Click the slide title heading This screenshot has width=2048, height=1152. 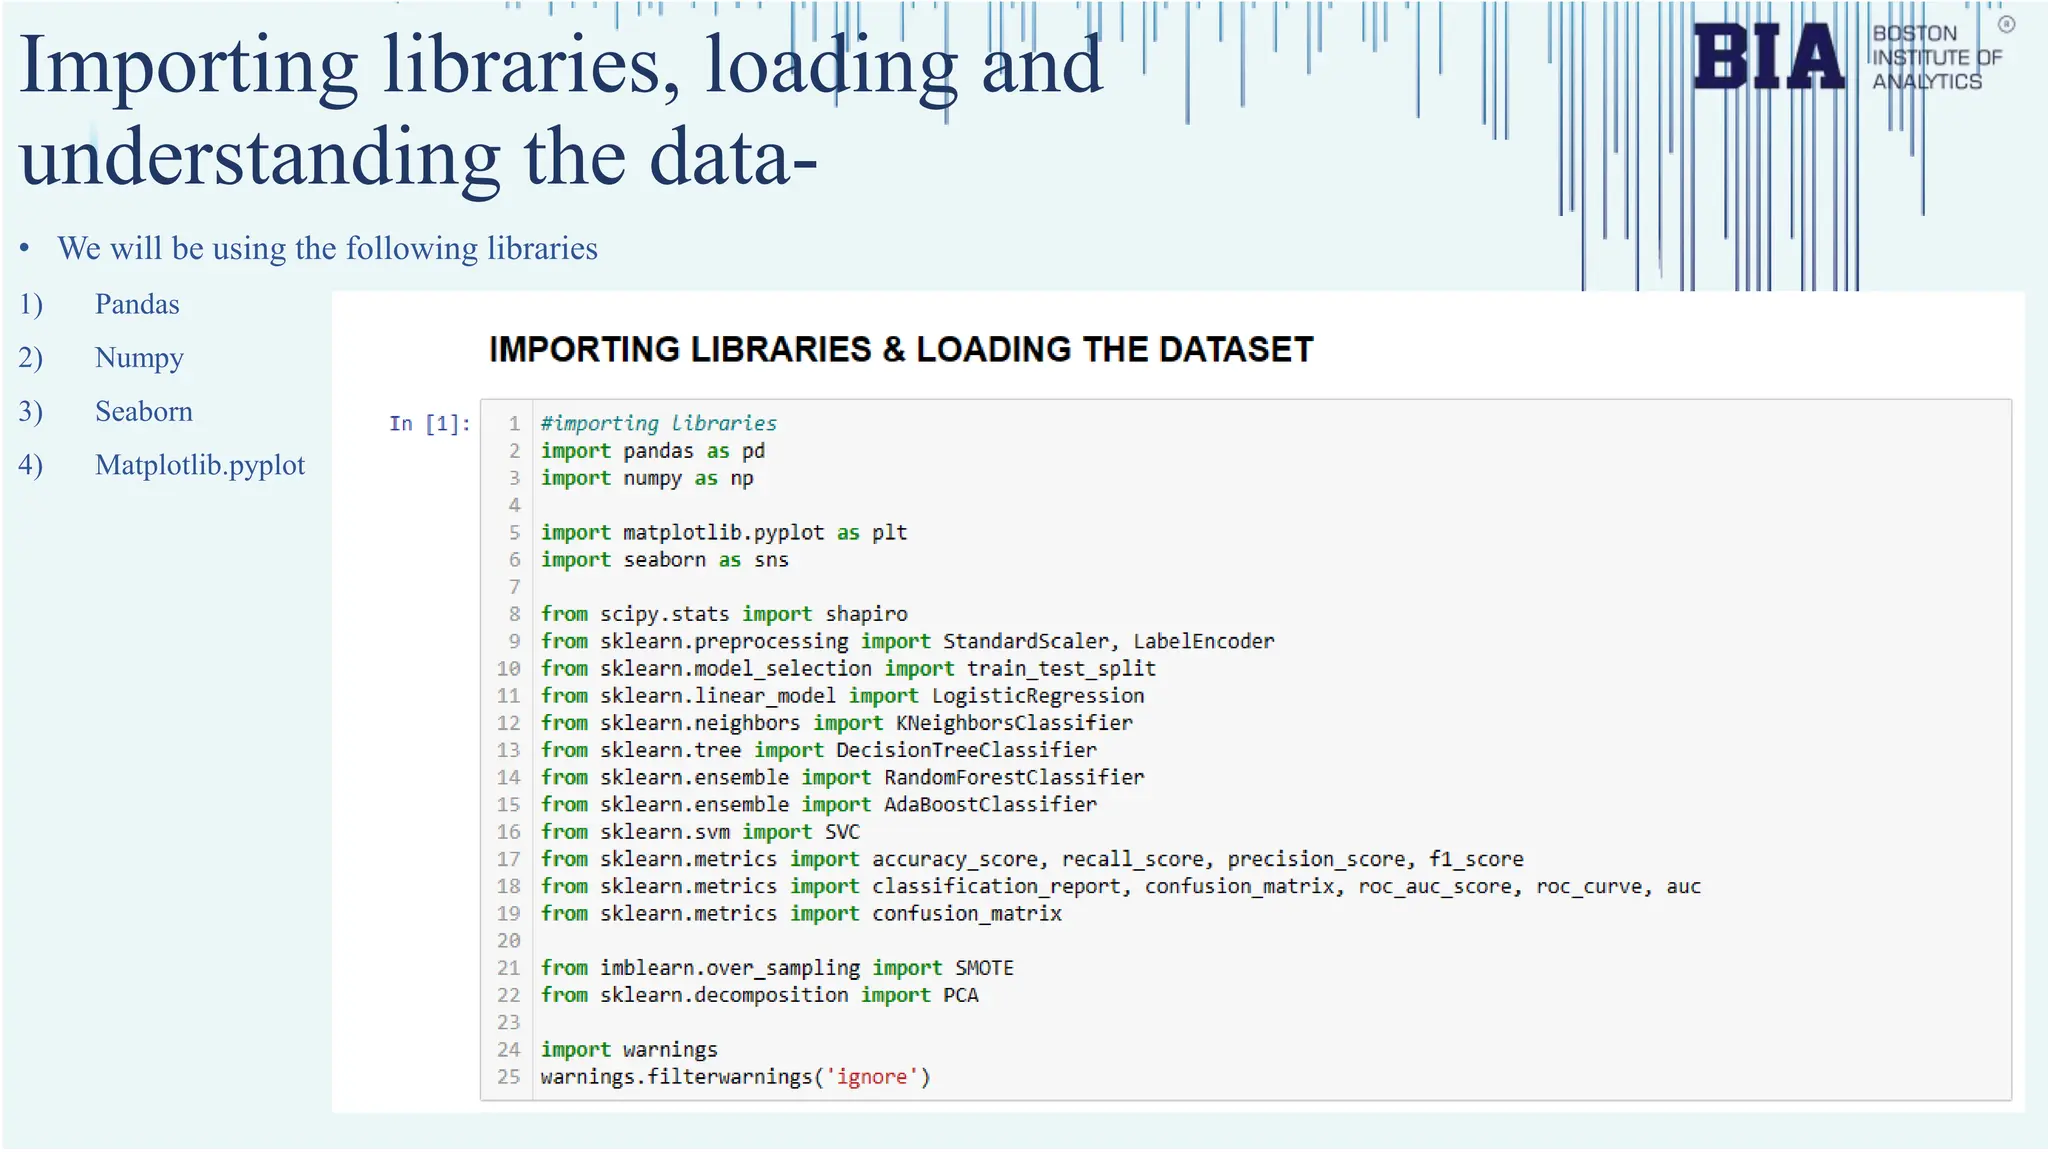pyautogui.click(x=560, y=110)
